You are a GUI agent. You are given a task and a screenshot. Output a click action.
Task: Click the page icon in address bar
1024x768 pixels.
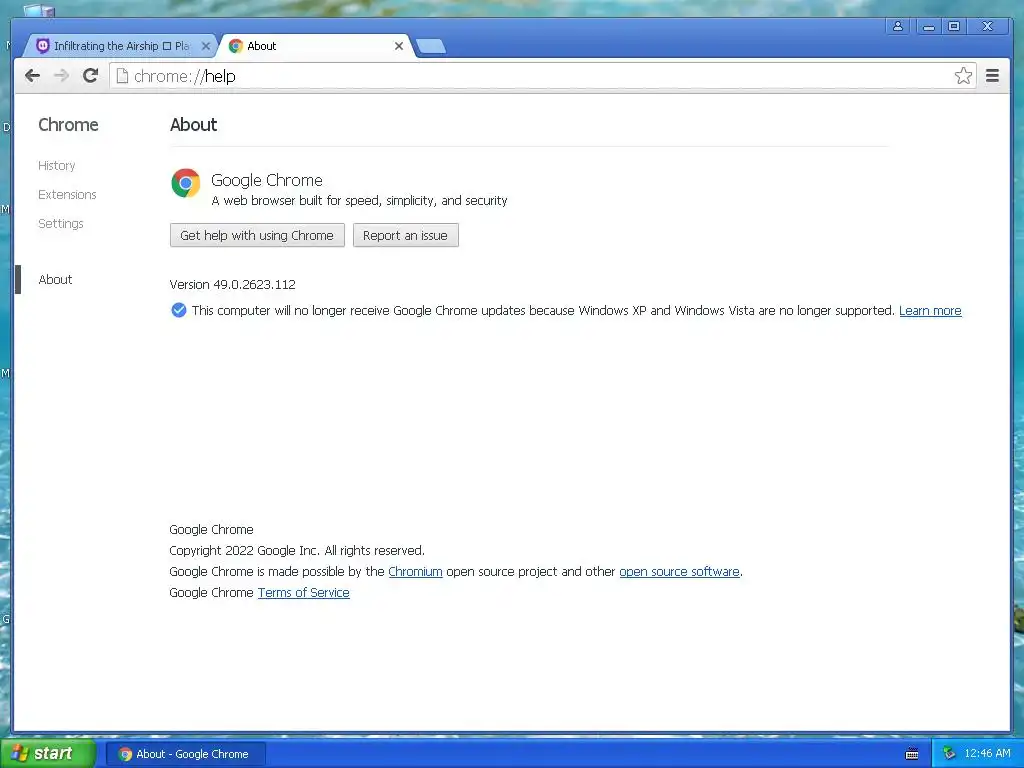click(122, 76)
